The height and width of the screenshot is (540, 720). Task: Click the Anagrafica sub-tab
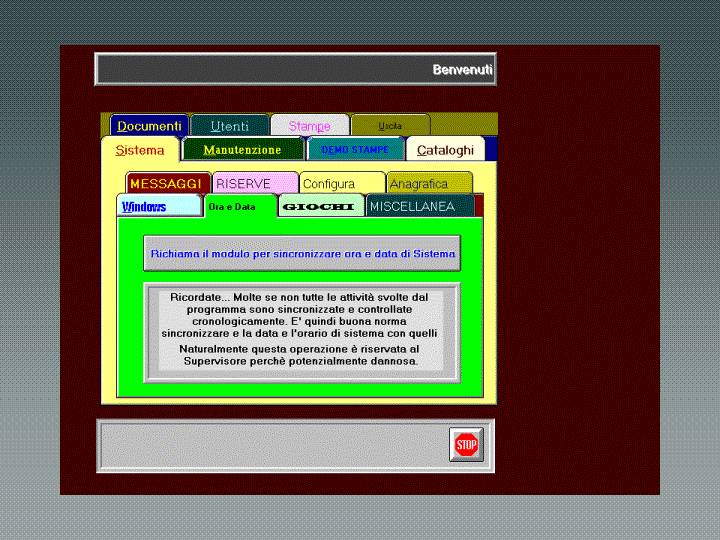coord(428,184)
